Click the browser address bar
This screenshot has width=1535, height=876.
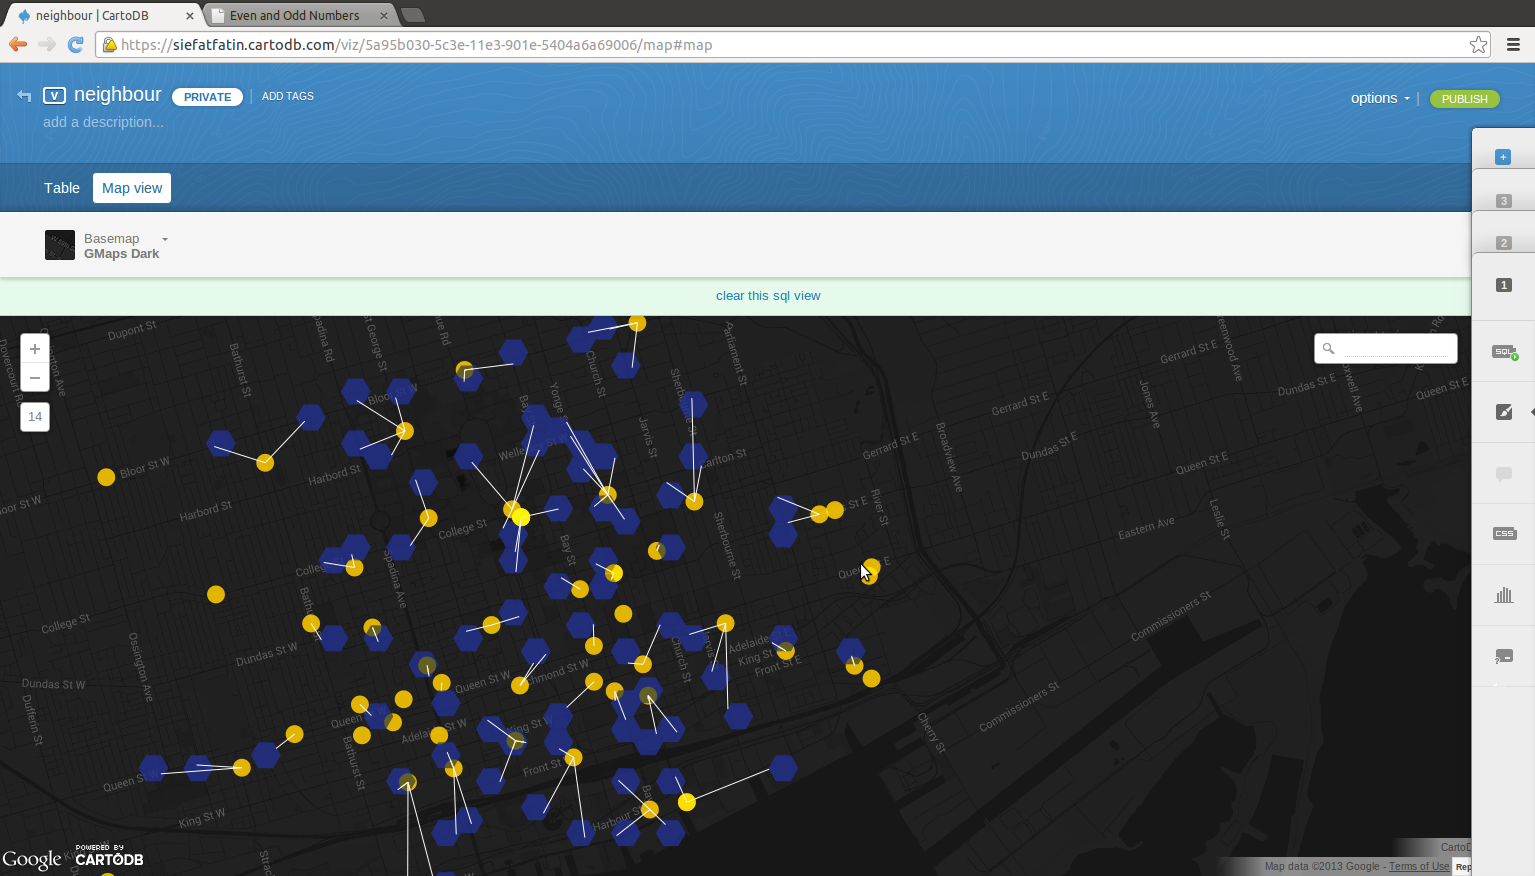click(x=793, y=45)
